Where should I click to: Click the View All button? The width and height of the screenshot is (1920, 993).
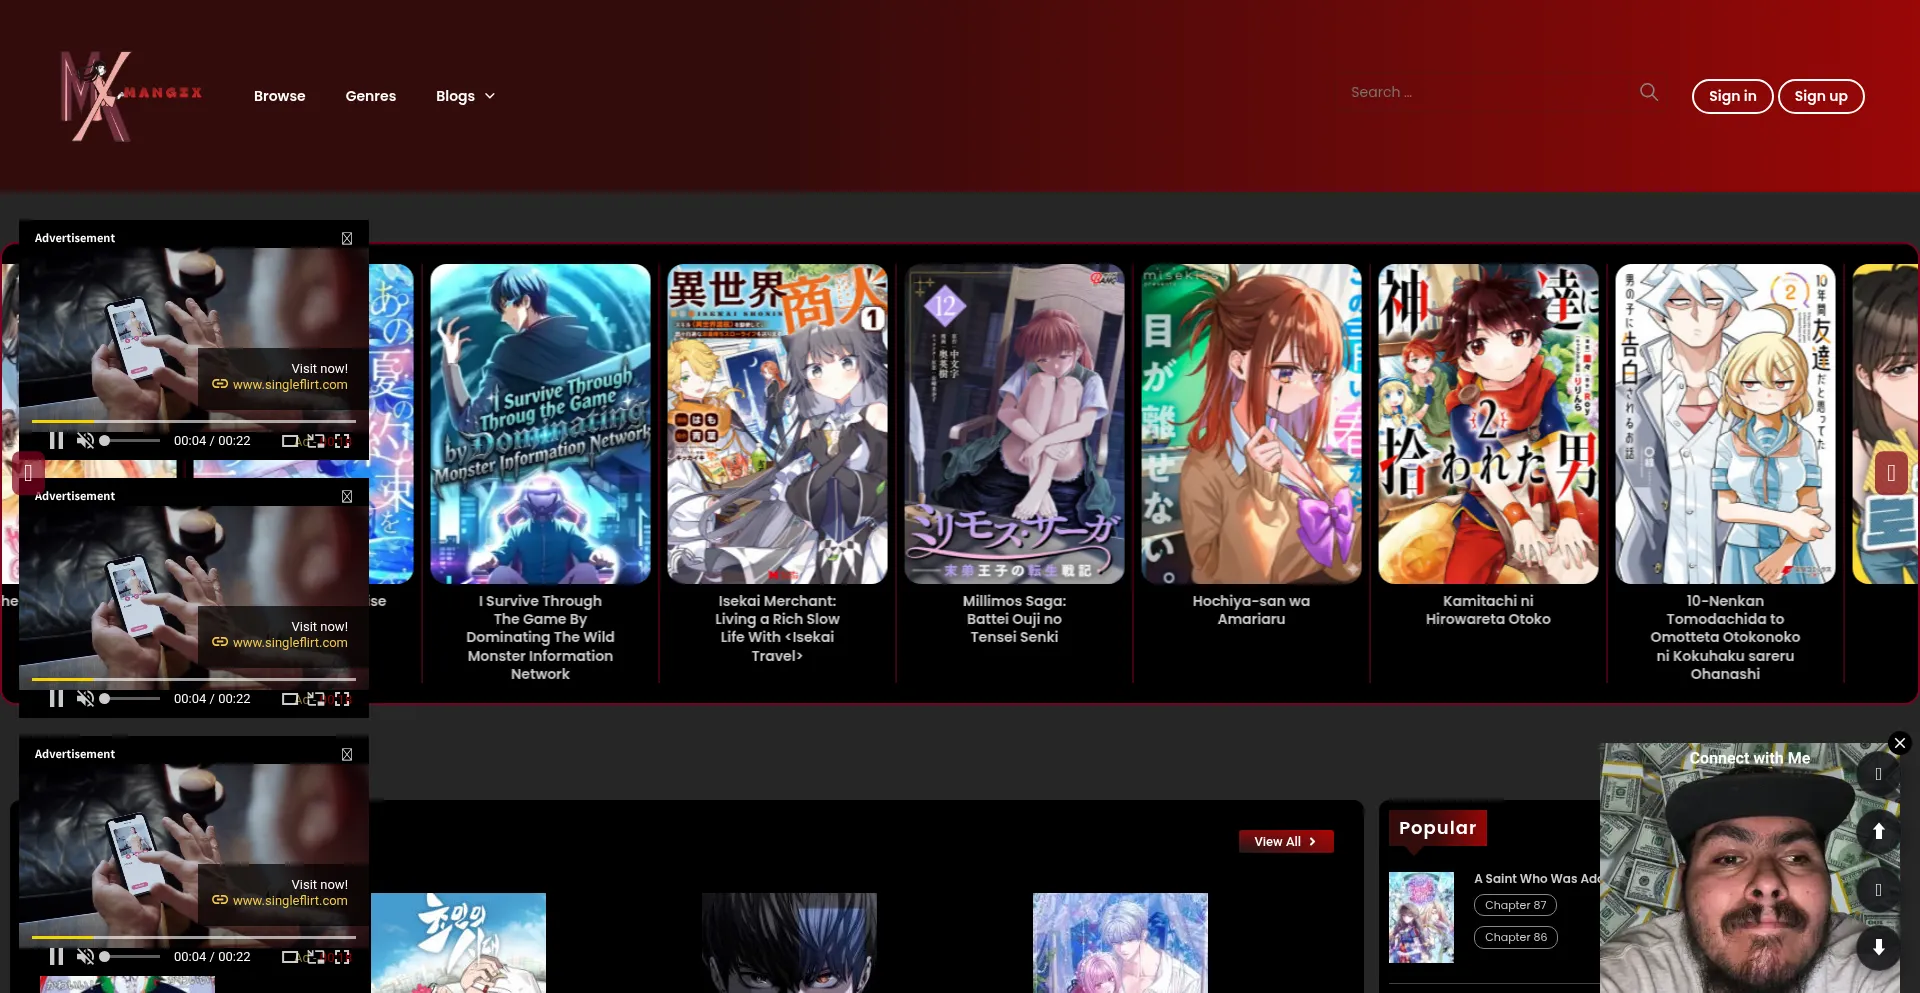click(x=1286, y=842)
